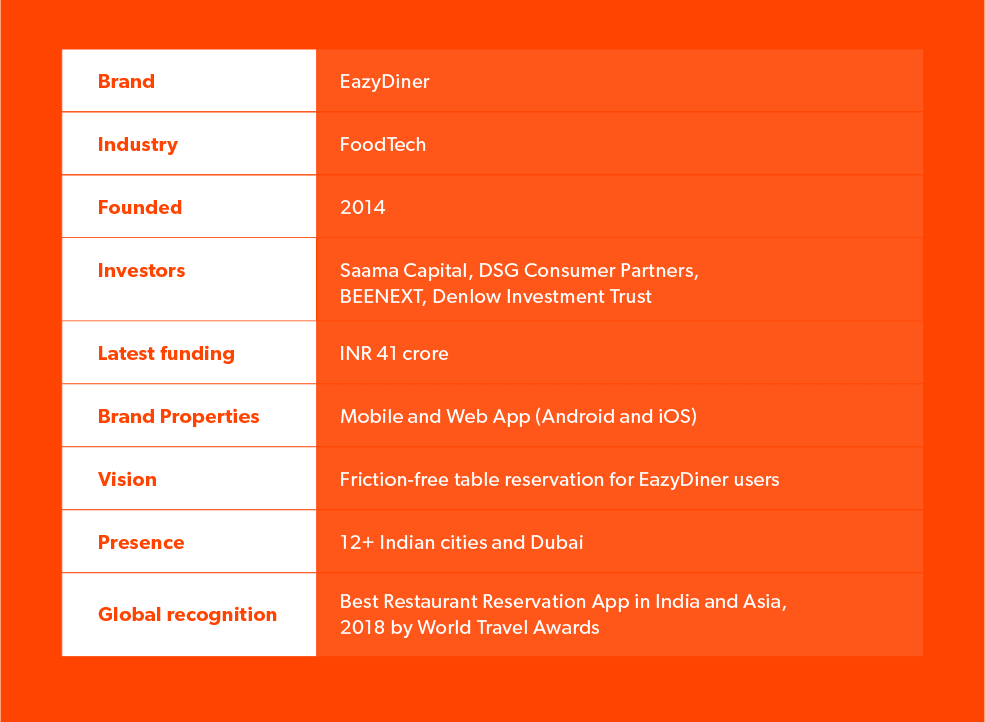Viewport: 985px width, 722px height.
Task: Select the founding year 2014
Action: pyautogui.click(x=362, y=207)
